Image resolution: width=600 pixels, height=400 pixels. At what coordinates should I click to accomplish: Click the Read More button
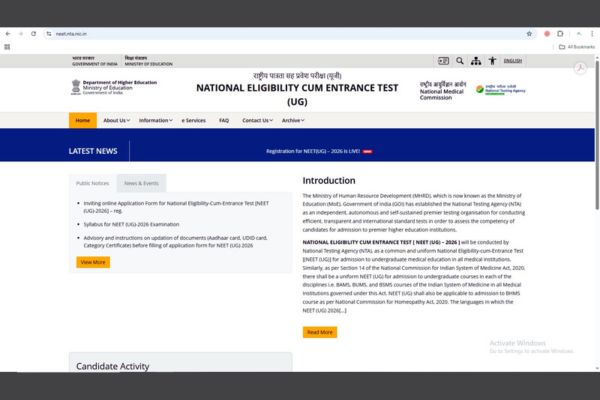tap(319, 332)
